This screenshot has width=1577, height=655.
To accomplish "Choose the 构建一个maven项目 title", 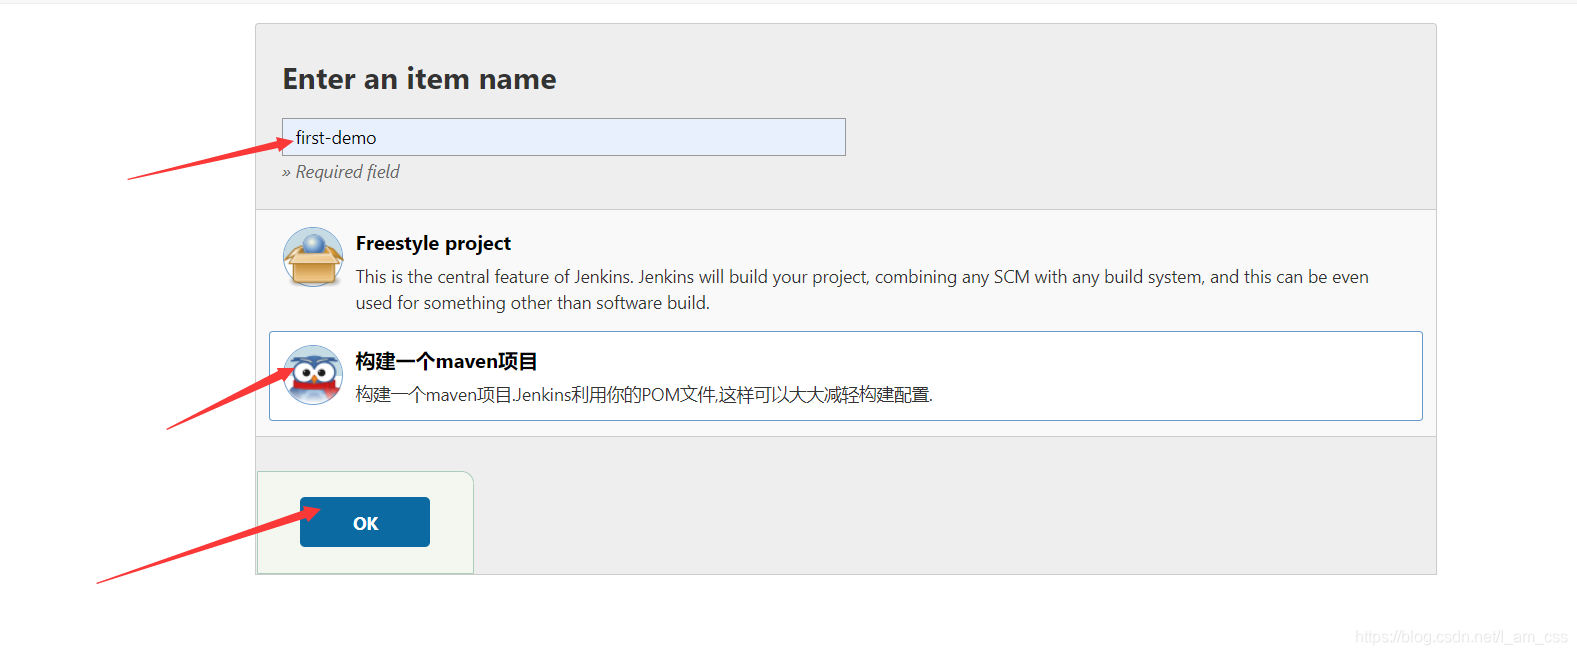I will click(446, 361).
